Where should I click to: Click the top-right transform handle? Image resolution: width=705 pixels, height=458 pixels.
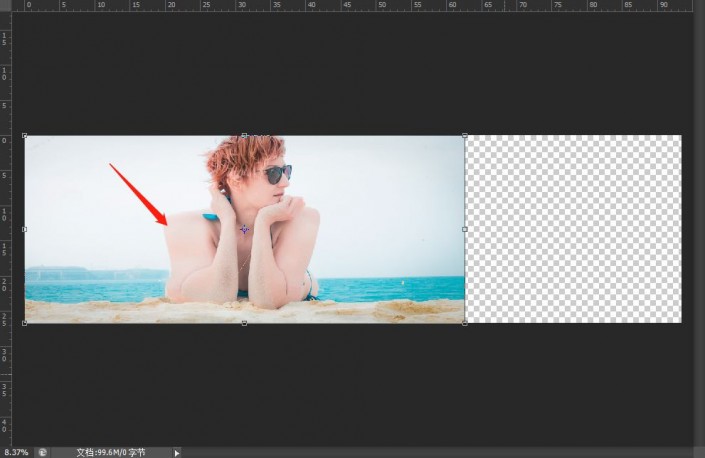(x=464, y=135)
